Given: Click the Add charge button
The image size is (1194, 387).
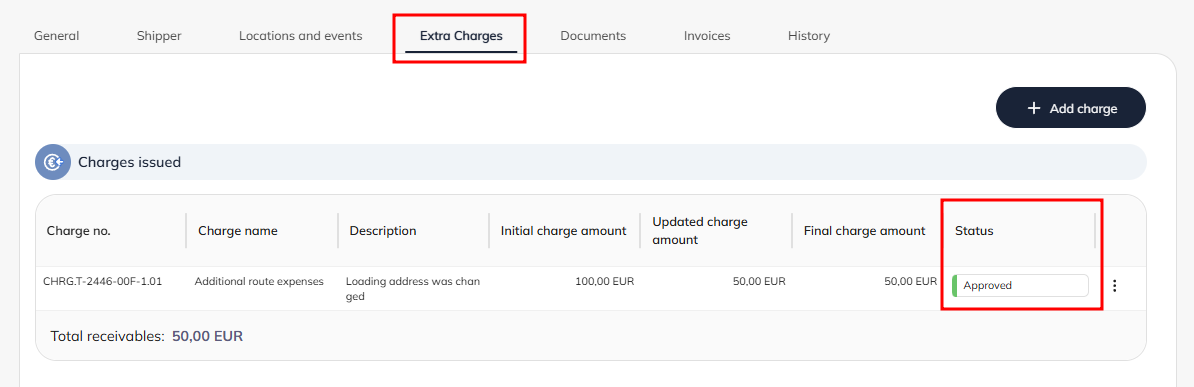Looking at the screenshot, I should pos(1071,108).
